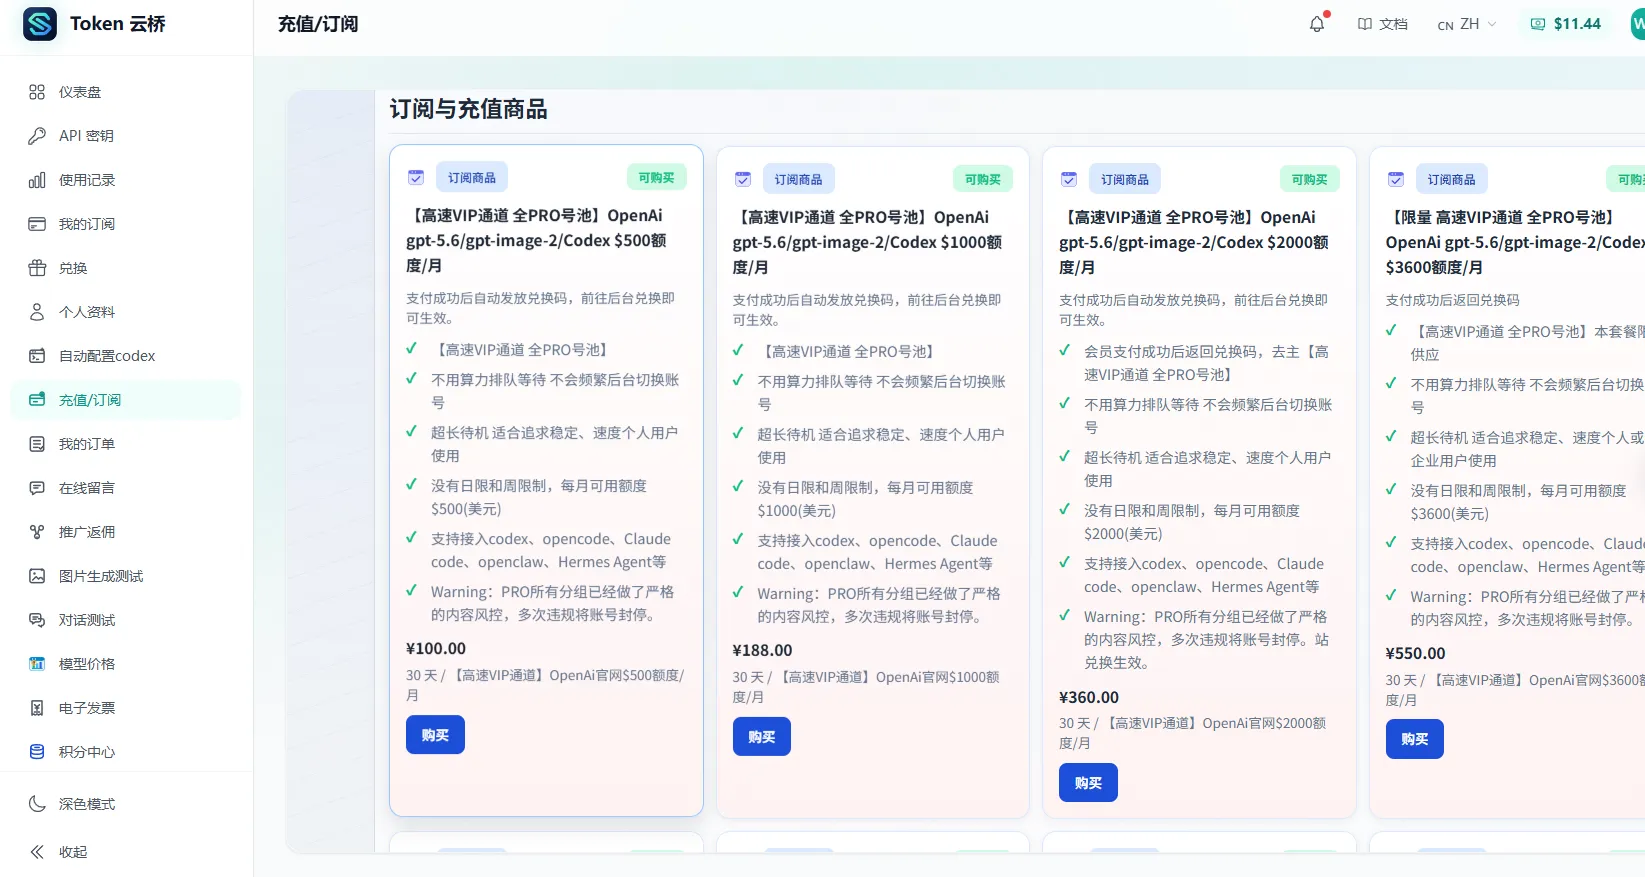Buy the ¥360.00 $2000 plan
The image size is (1645, 877).
[x=1088, y=783]
